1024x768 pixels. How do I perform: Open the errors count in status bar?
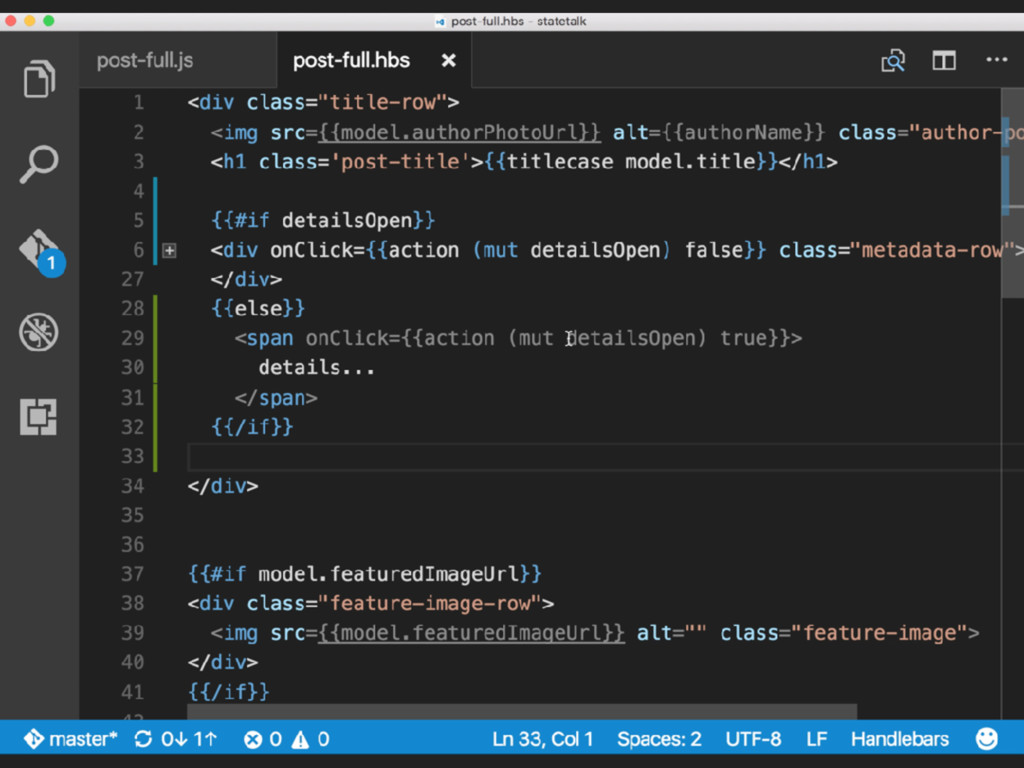pyautogui.click(x=263, y=739)
